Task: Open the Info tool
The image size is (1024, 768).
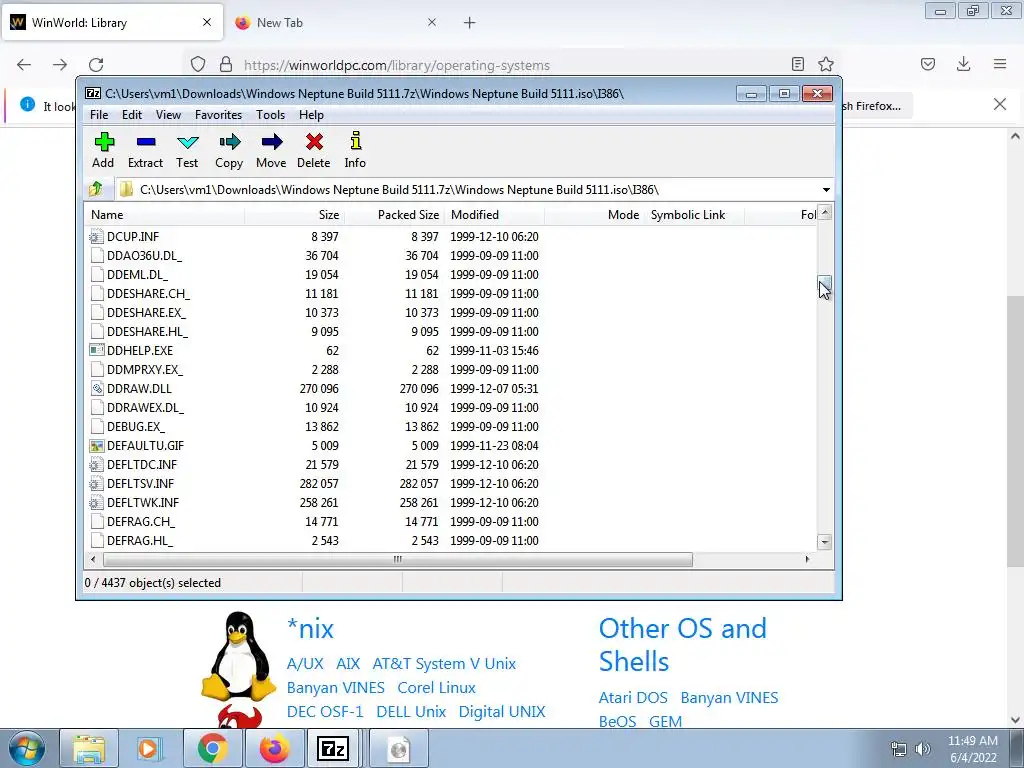Action: coord(355,150)
